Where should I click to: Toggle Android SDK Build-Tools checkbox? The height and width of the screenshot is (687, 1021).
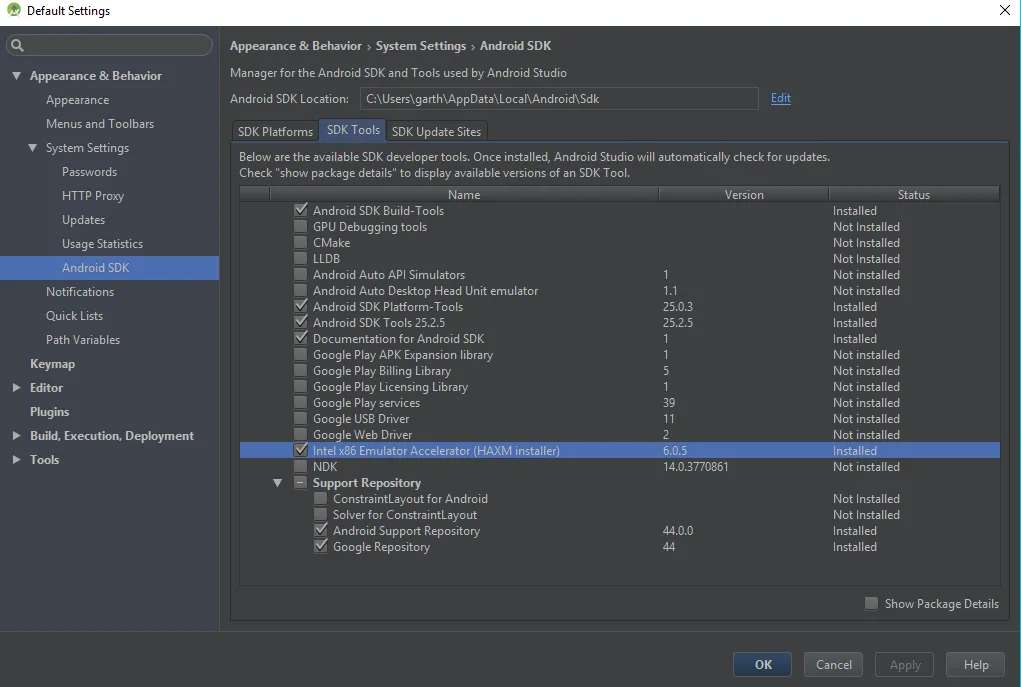coord(301,210)
